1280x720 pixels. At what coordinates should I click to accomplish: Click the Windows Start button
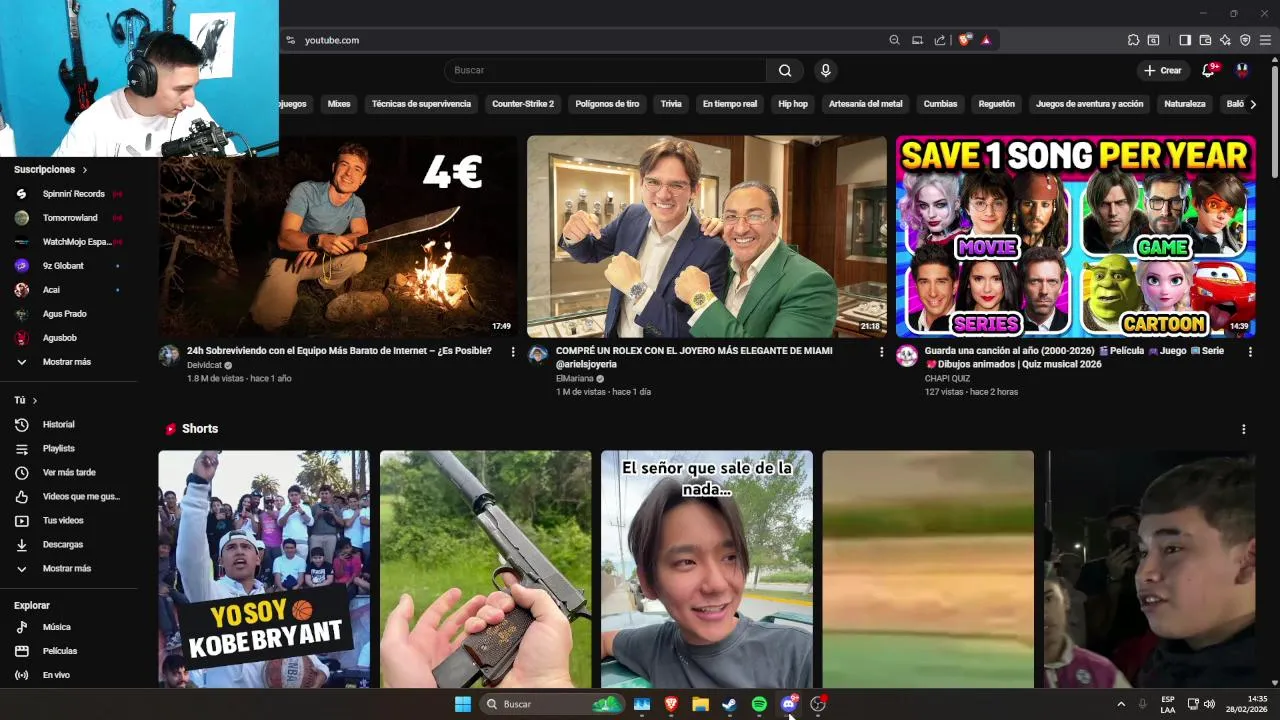click(463, 704)
